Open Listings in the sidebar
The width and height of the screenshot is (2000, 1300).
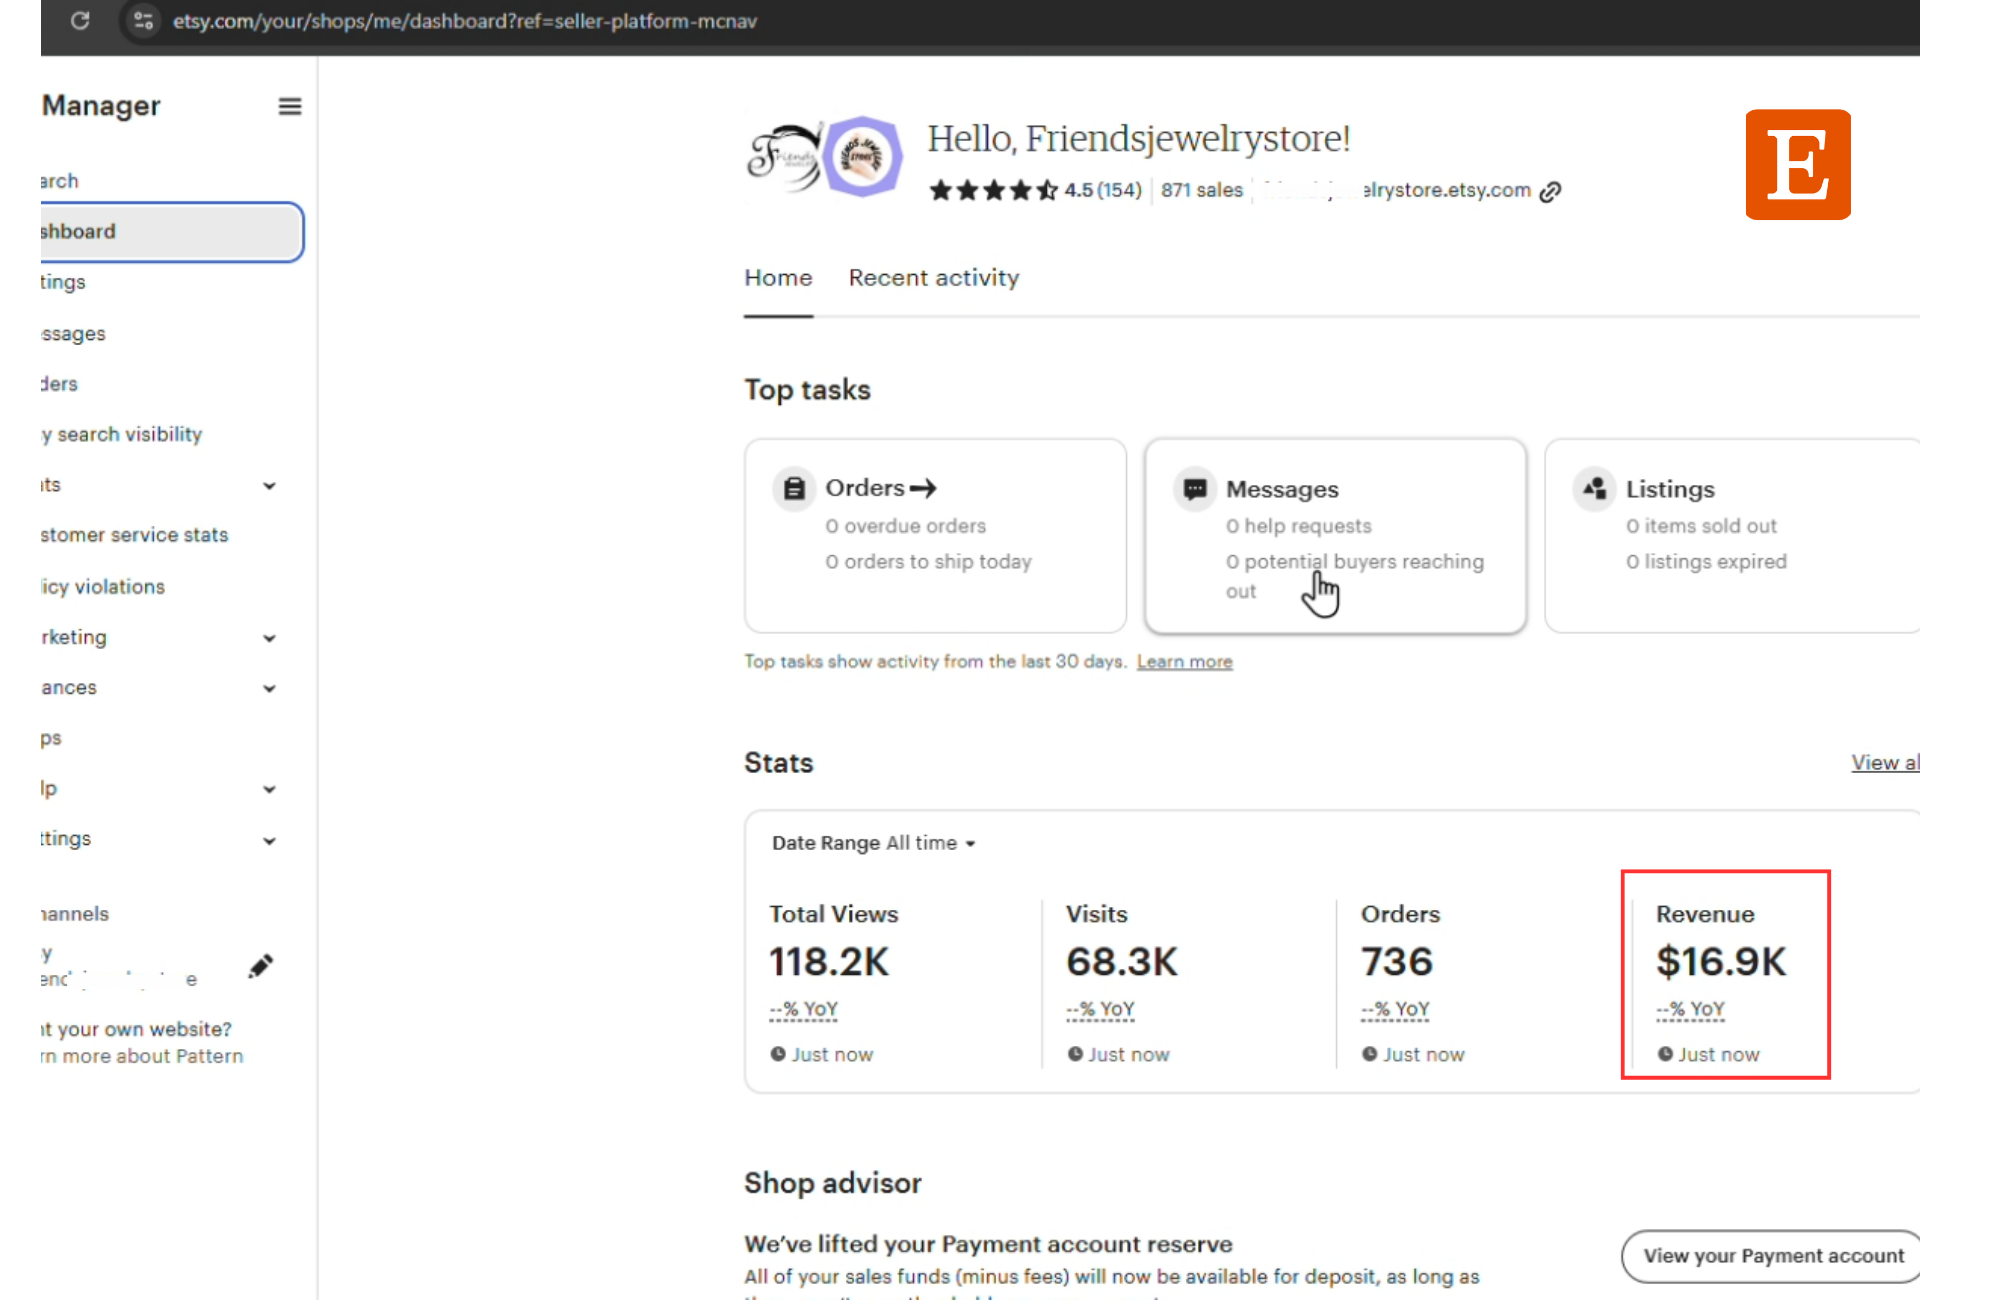(63, 282)
